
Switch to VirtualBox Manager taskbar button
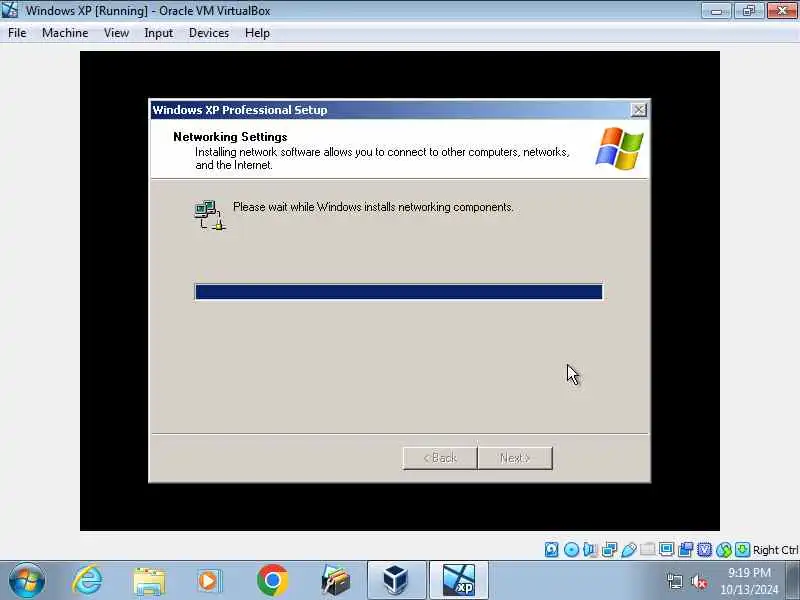coord(396,581)
